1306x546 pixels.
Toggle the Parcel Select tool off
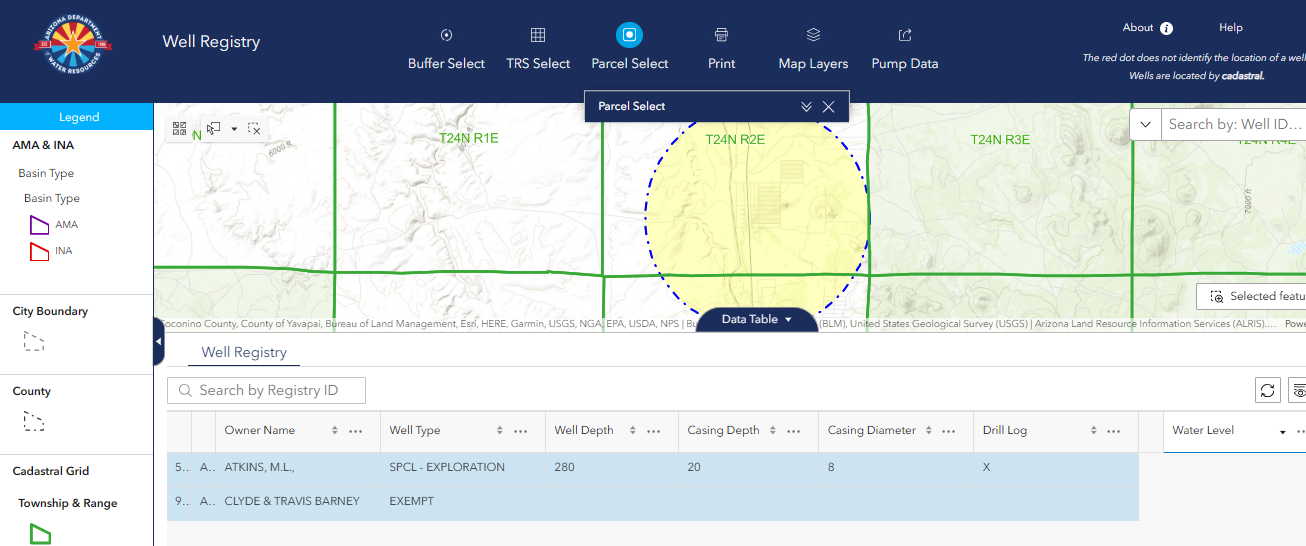pyautogui.click(x=629, y=36)
